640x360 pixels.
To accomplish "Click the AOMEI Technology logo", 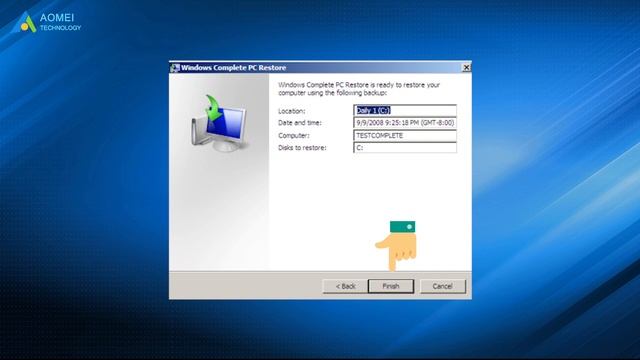I will [46, 22].
